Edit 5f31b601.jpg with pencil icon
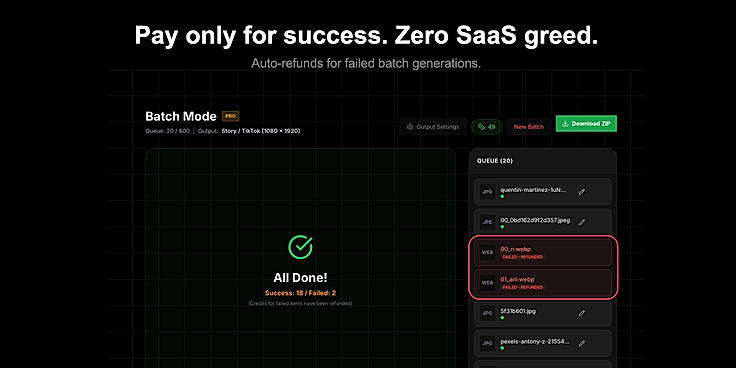 (582, 313)
